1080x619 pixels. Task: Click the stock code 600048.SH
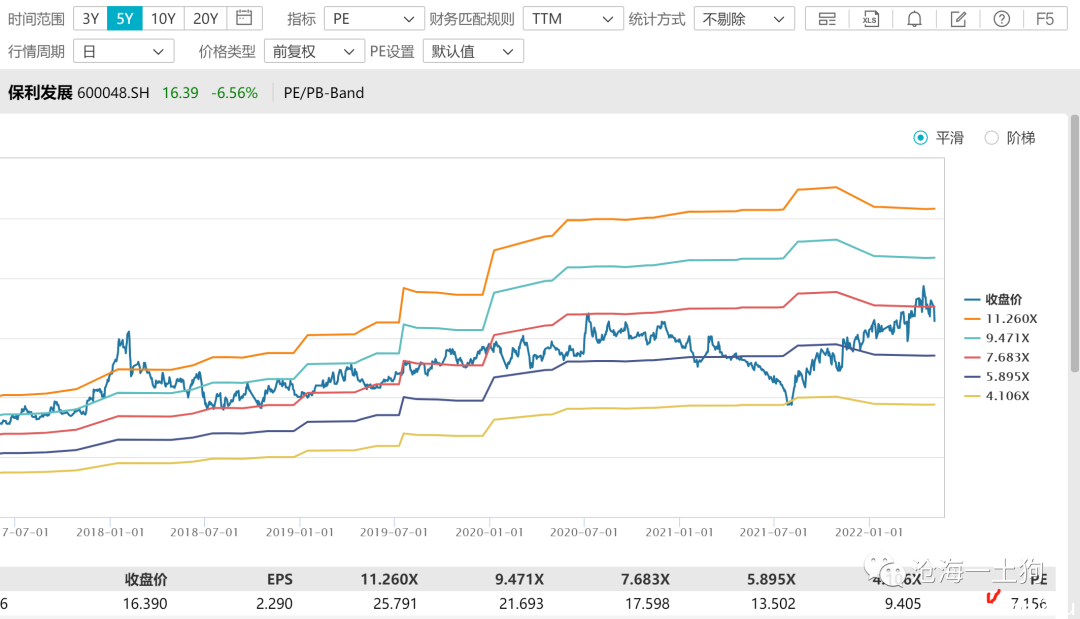pos(113,93)
